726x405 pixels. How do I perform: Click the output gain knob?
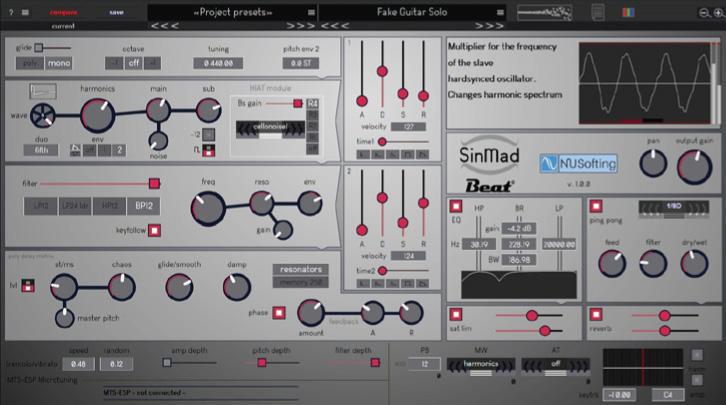[x=695, y=167]
